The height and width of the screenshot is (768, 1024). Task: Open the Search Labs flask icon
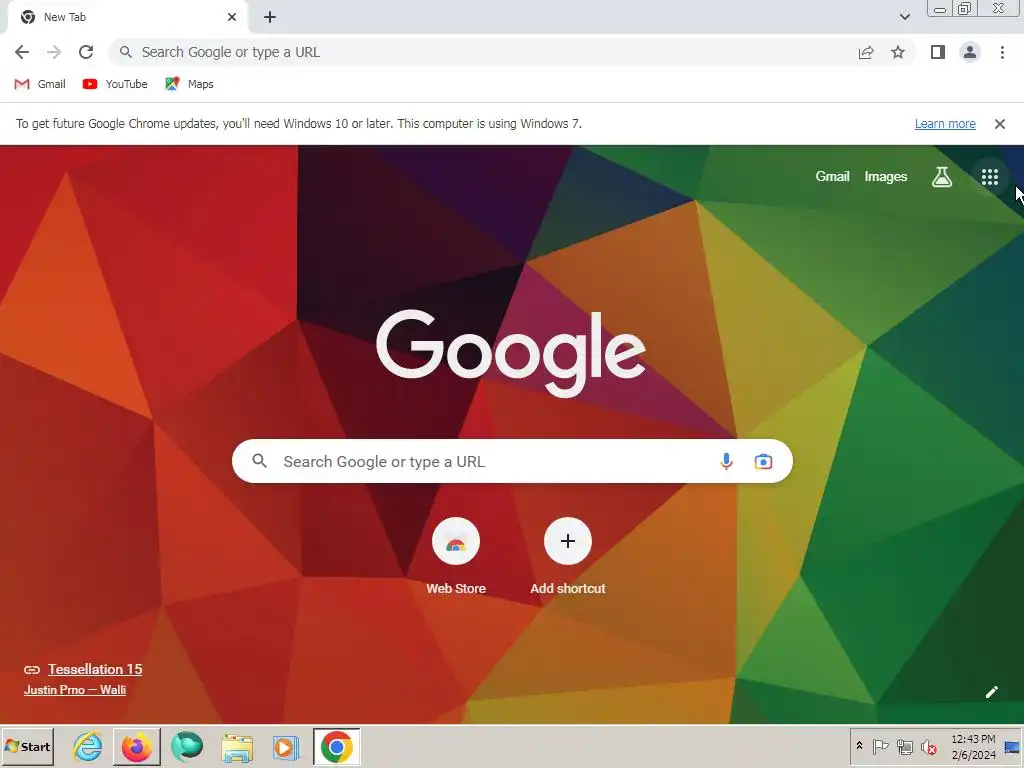pyautogui.click(x=942, y=176)
